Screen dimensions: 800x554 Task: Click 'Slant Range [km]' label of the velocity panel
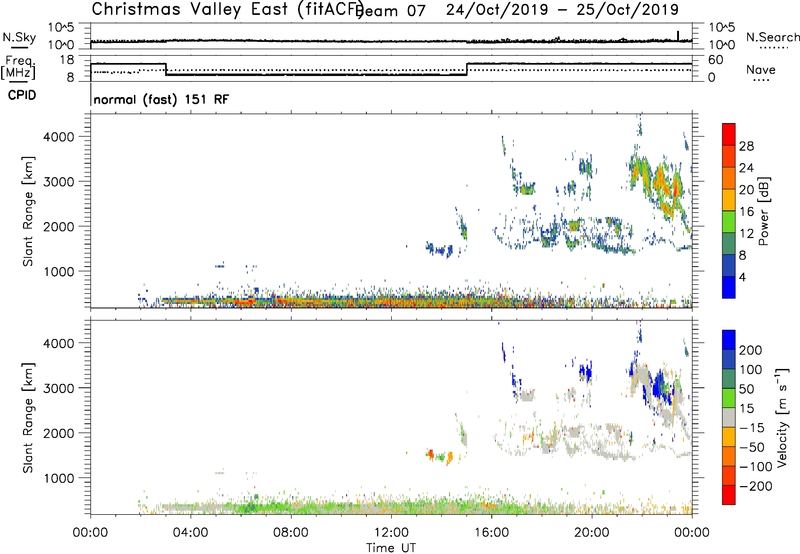(x=28, y=418)
